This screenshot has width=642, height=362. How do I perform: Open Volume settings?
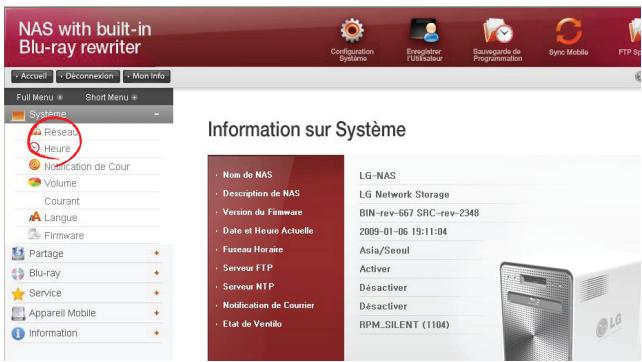pos(60,183)
